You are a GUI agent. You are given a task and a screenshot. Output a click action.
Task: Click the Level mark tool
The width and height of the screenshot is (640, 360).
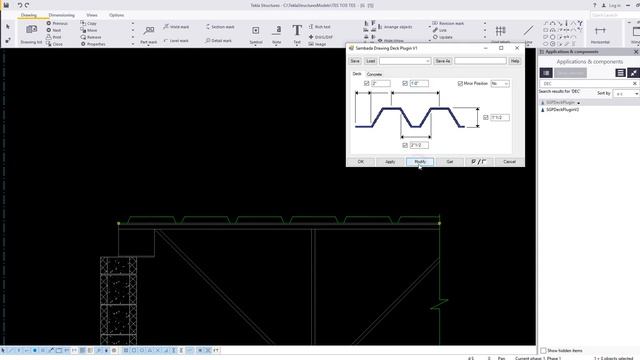pyautogui.click(x=176, y=41)
